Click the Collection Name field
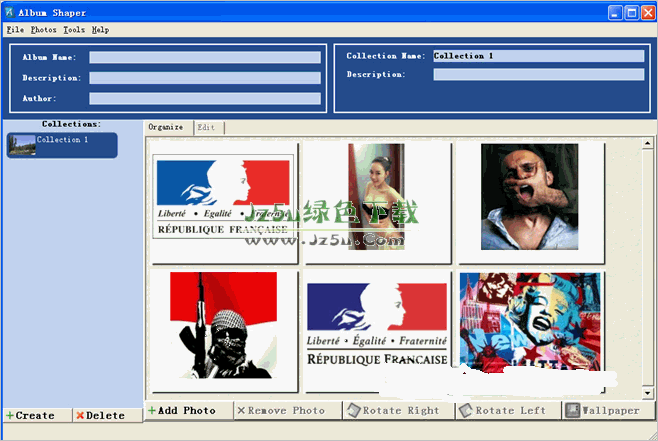Screen dimensions: 658x441 pyautogui.click(x=538, y=56)
